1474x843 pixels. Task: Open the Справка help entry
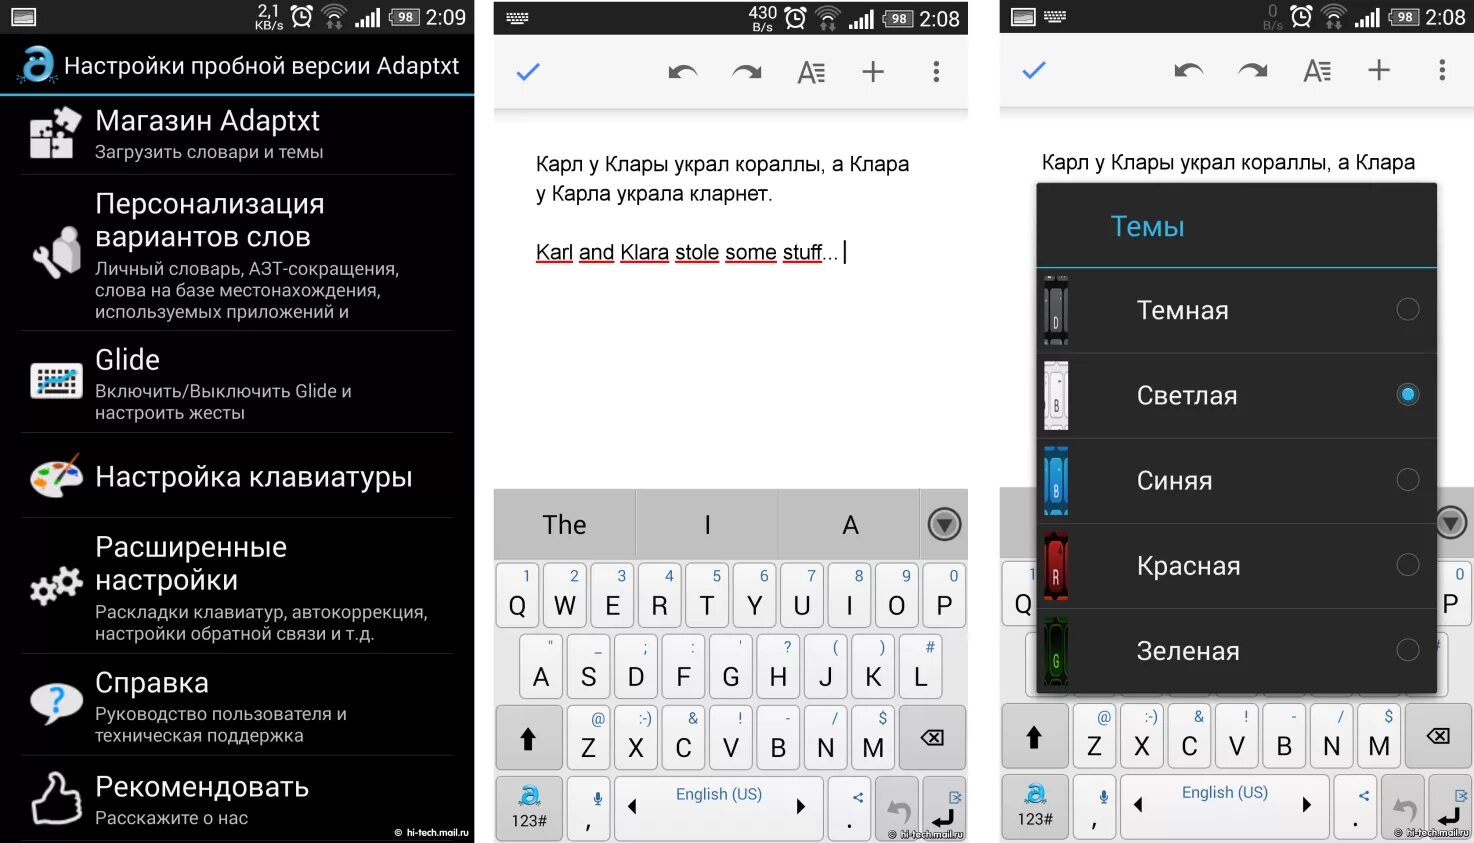(x=237, y=706)
